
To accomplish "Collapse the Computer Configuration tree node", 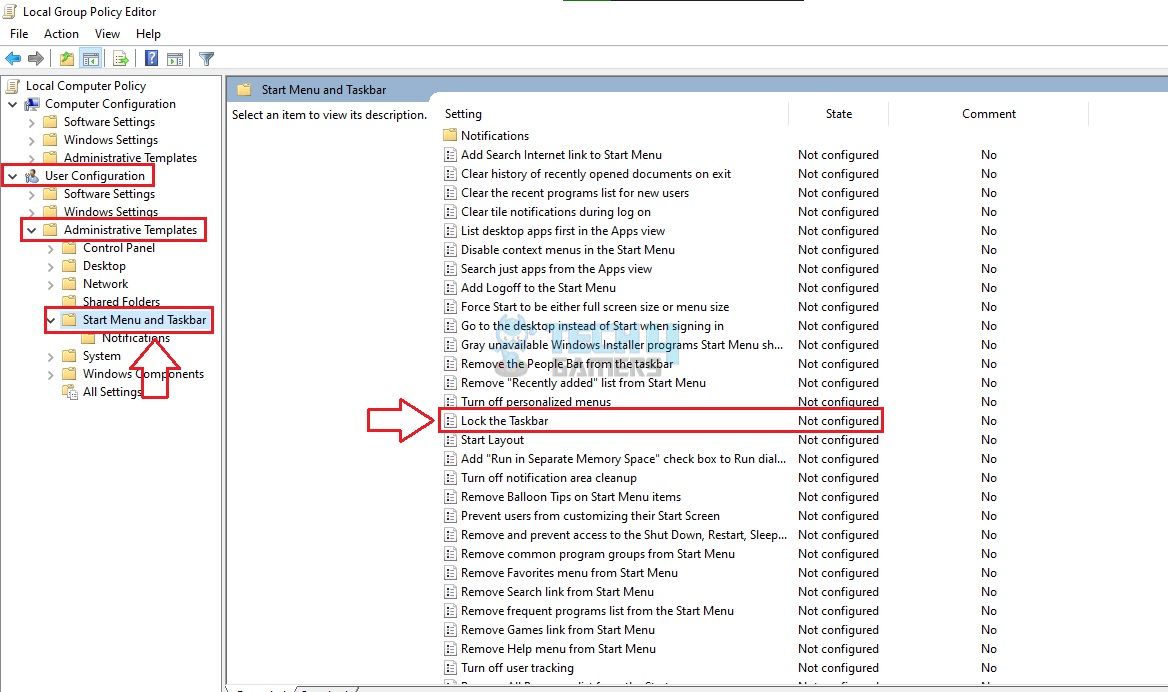I will point(11,103).
